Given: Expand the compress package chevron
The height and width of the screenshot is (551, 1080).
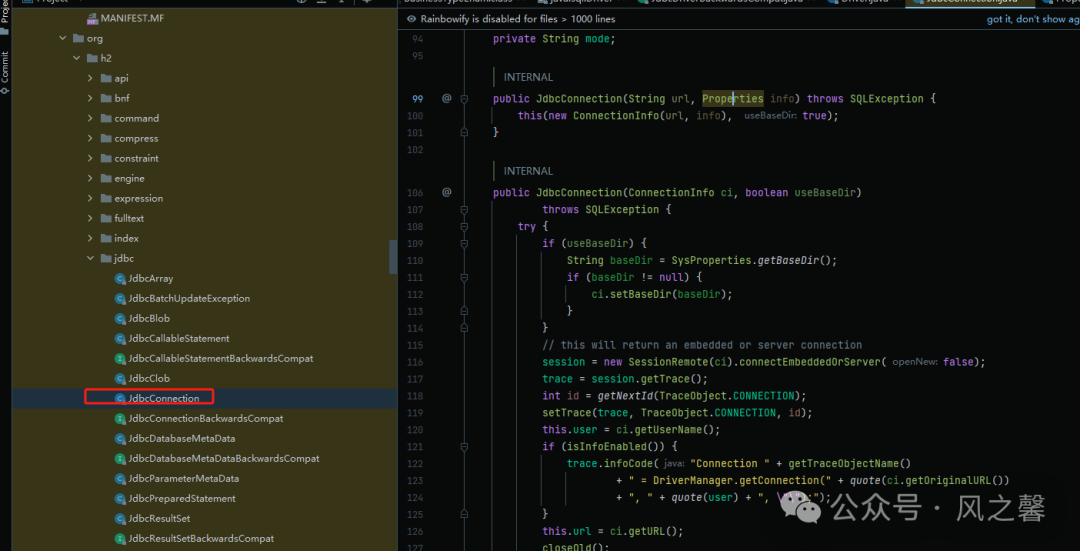Looking at the screenshot, I should [90, 138].
